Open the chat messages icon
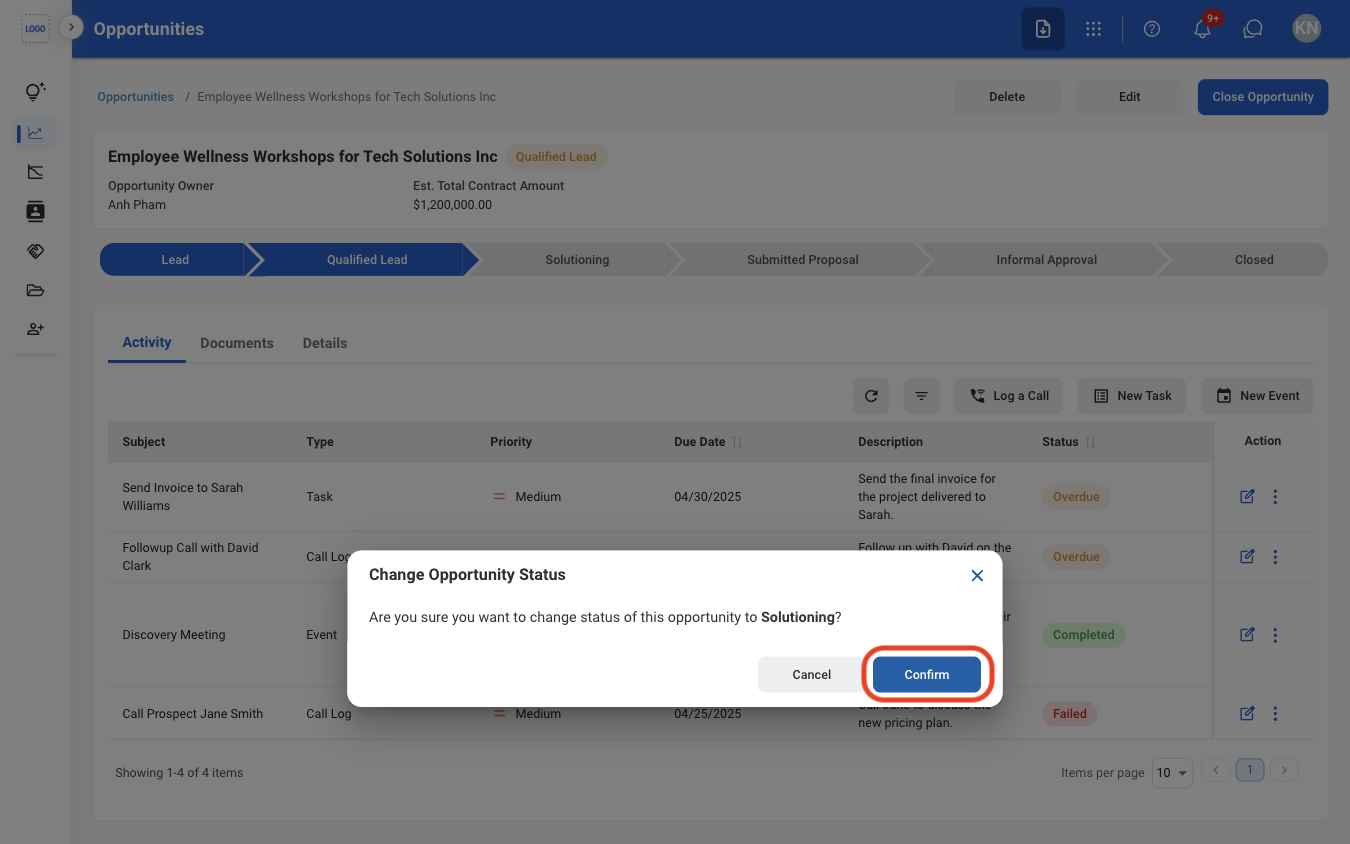 point(1253,29)
